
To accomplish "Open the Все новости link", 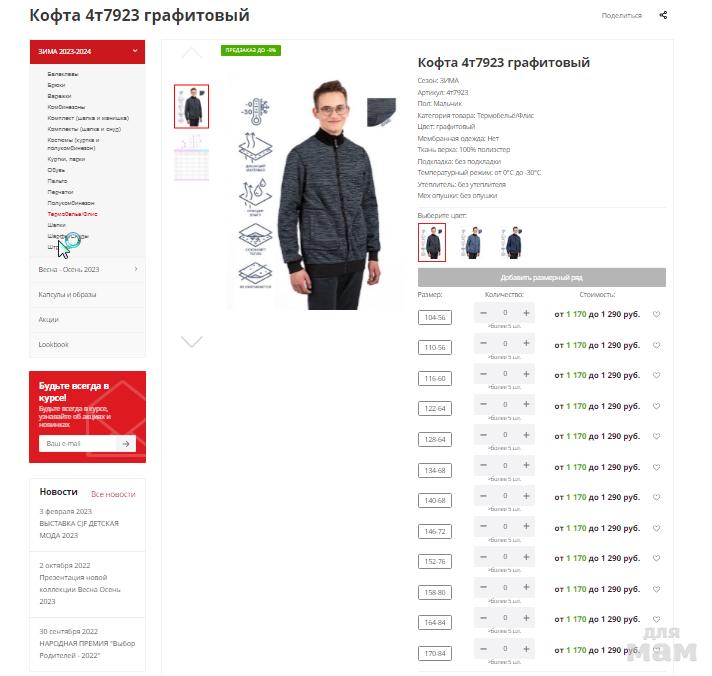I will click(113, 494).
